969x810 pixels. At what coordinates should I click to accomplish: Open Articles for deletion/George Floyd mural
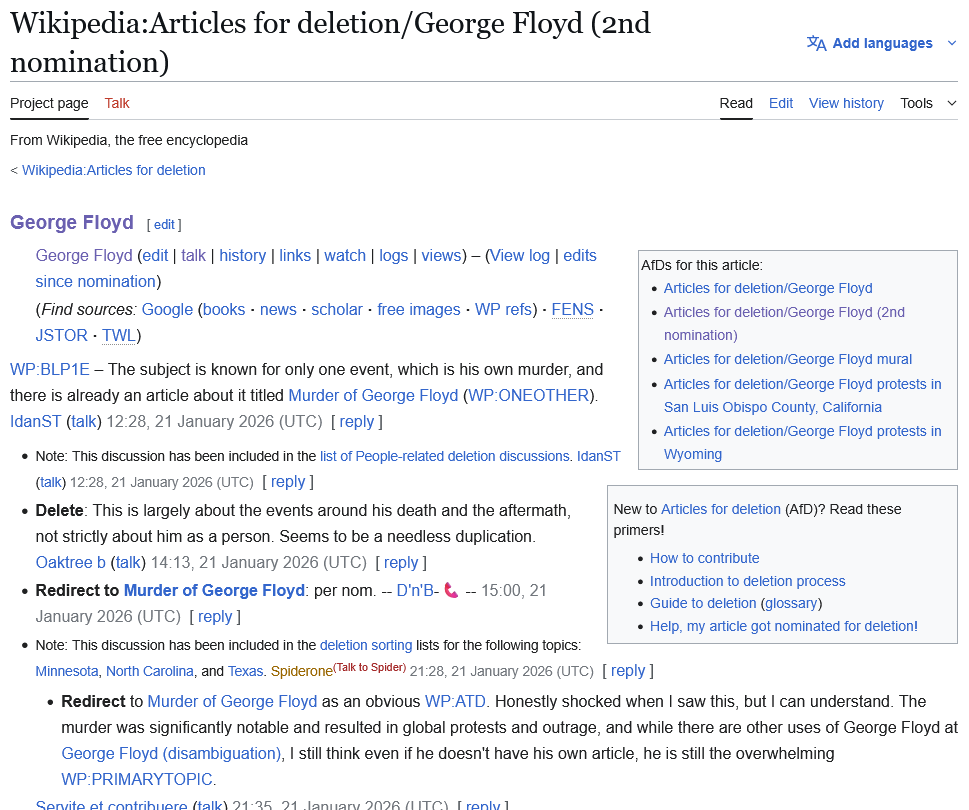788,360
